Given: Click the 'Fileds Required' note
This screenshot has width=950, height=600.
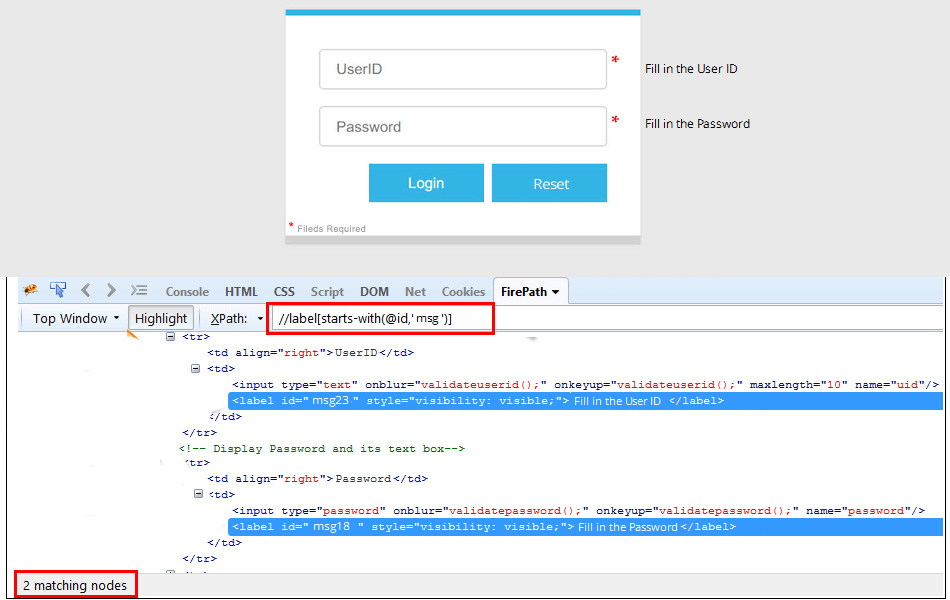Looking at the screenshot, I should pos(331,228).
